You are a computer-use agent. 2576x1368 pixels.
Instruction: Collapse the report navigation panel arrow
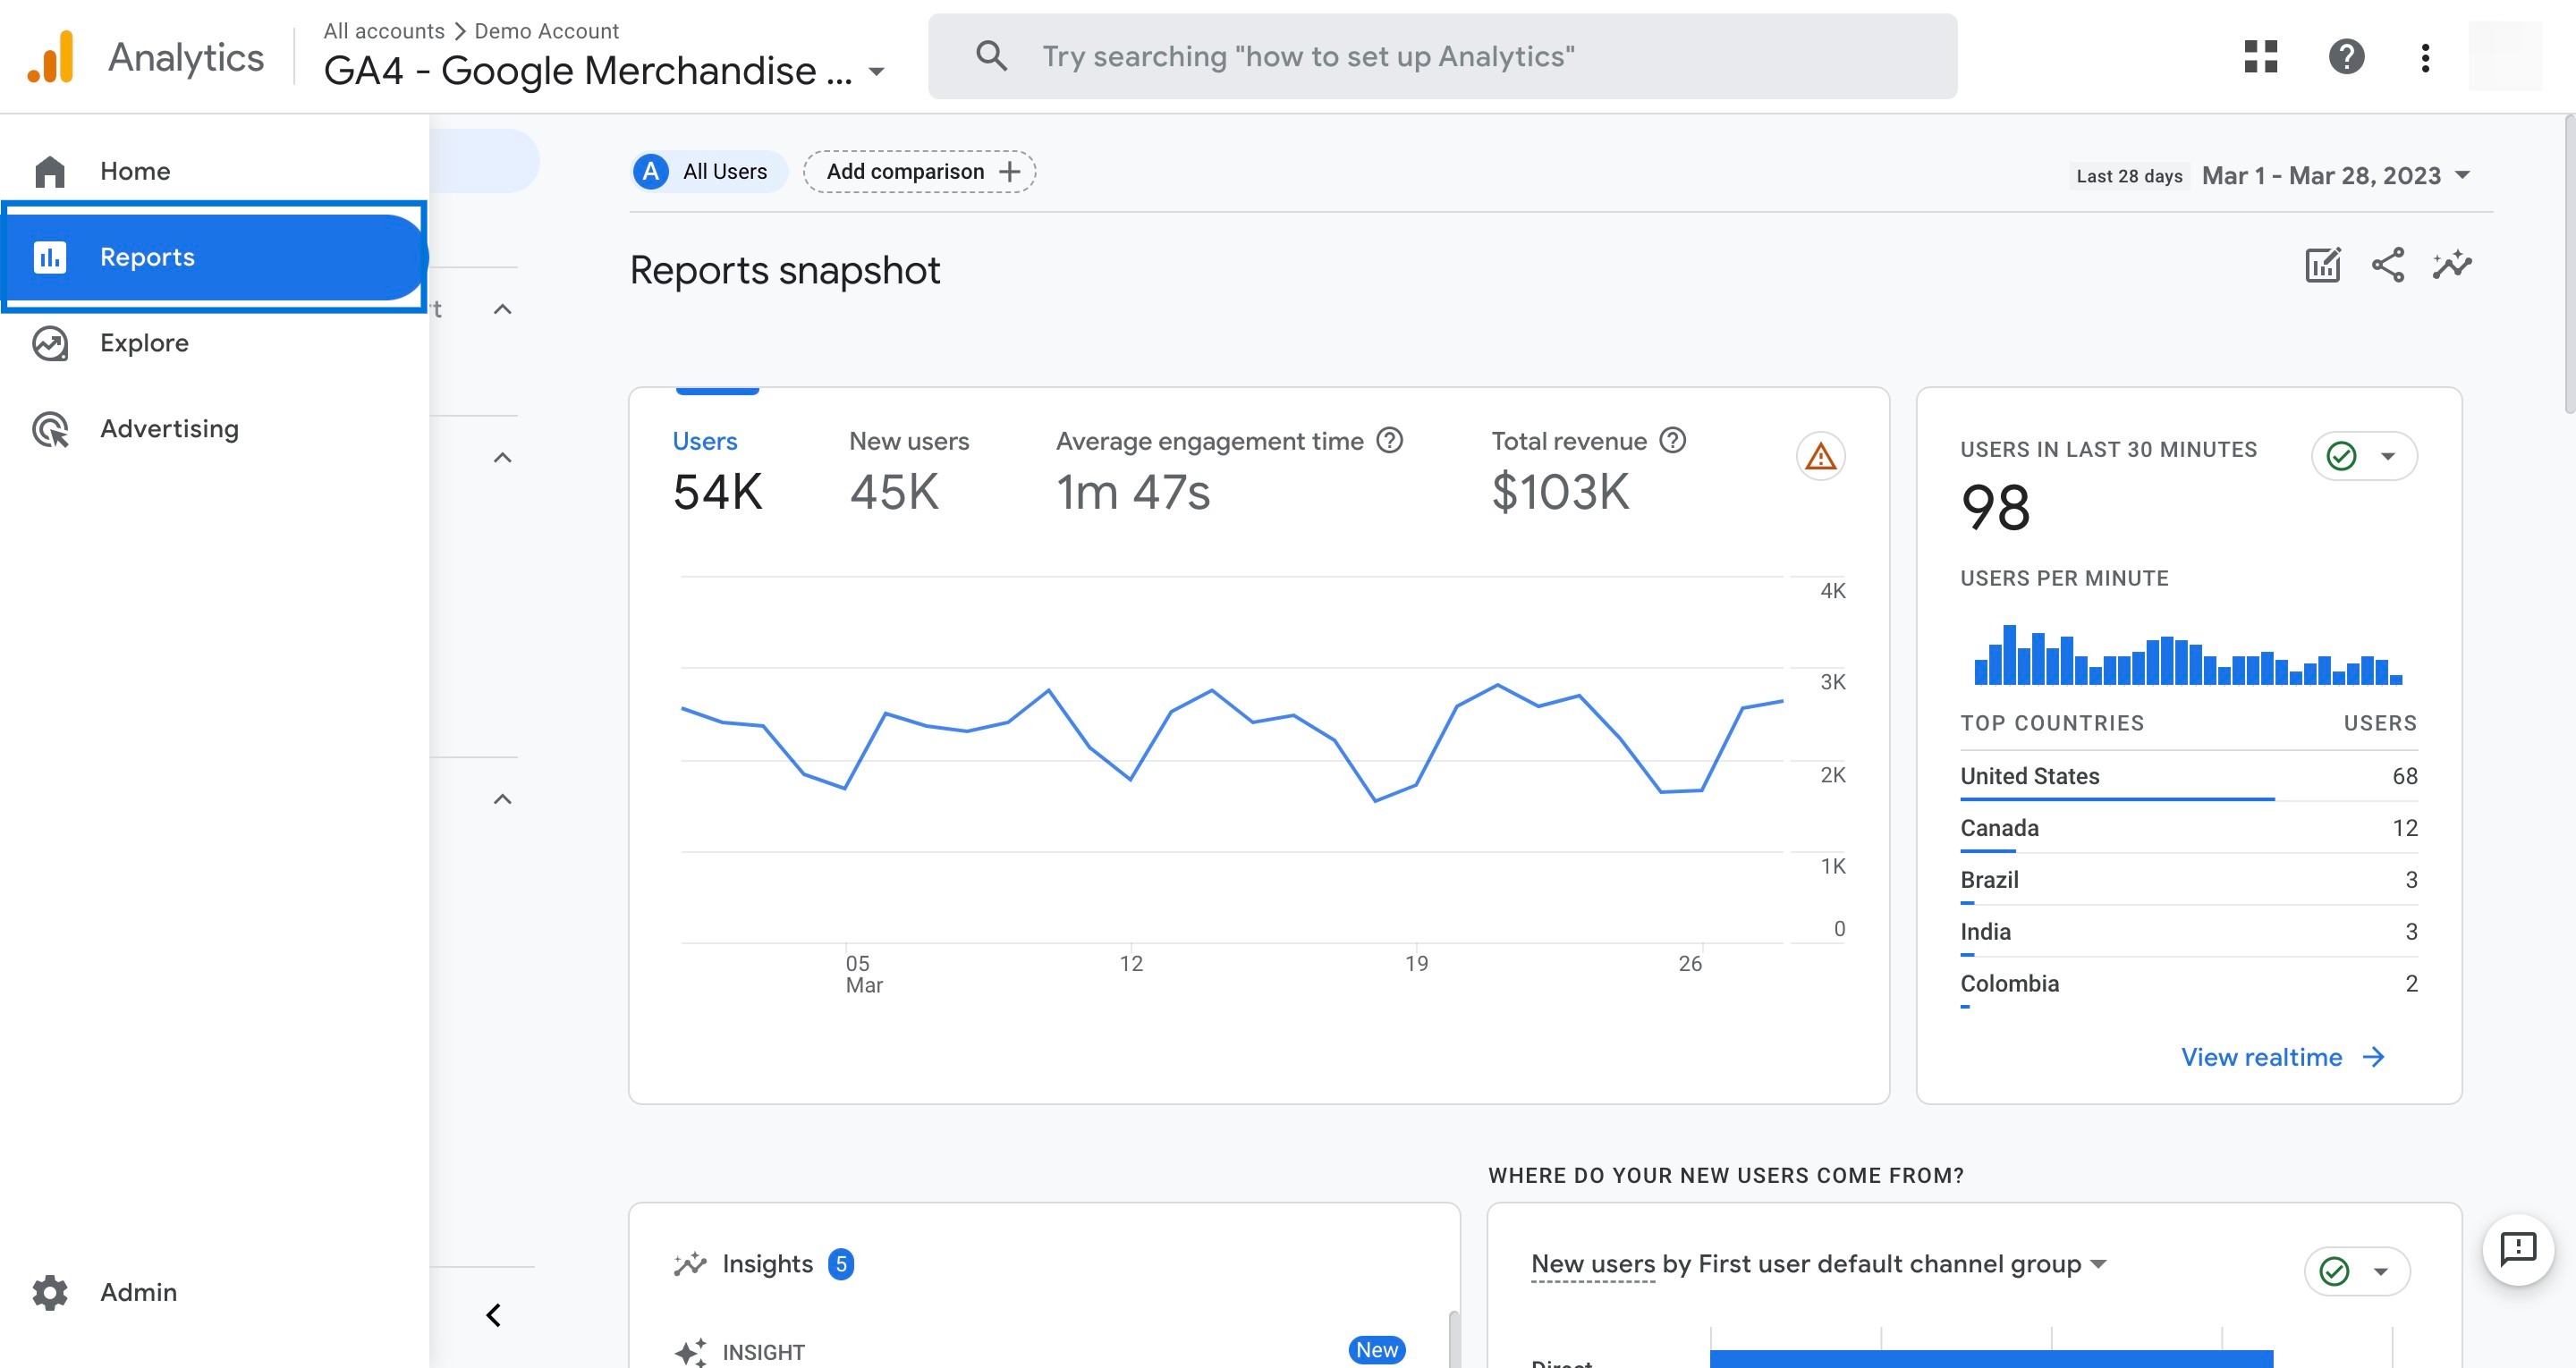pyautogui.click(x=494, y=1316)
